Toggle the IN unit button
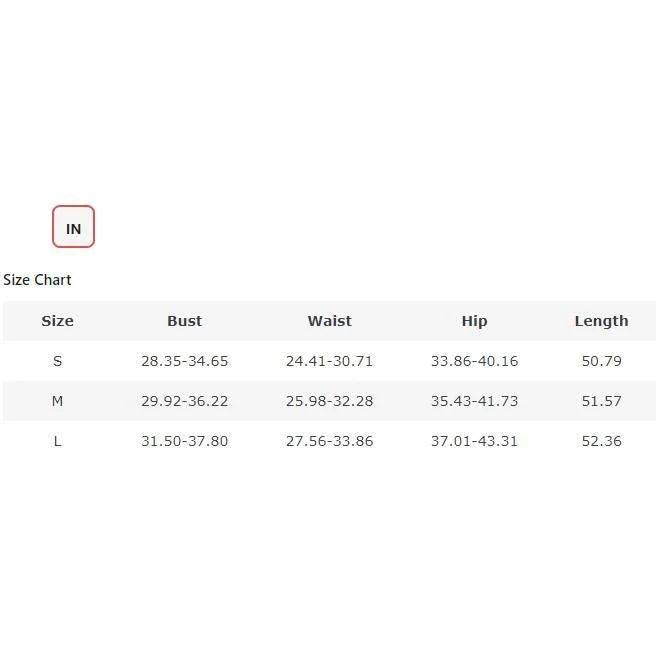The width and height of the screenshot is (656, 656). [x=73, y=226]
